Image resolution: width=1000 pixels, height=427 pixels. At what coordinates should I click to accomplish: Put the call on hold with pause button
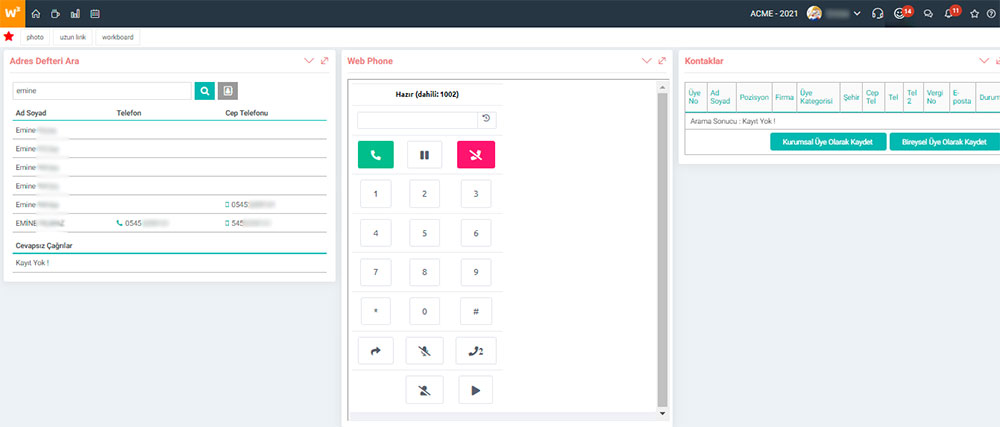point(425,155)
